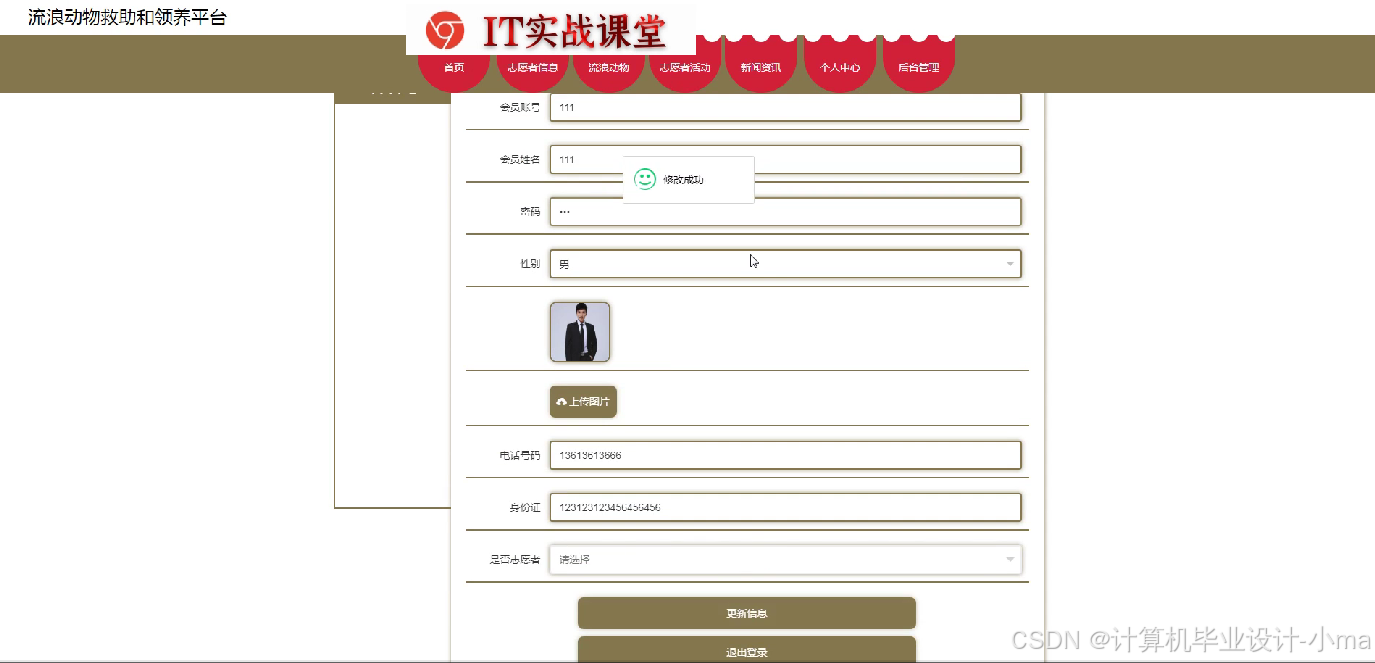Click the profile photo thumbnail
This screenshot has width=1375, height=663.
[580, 332]
